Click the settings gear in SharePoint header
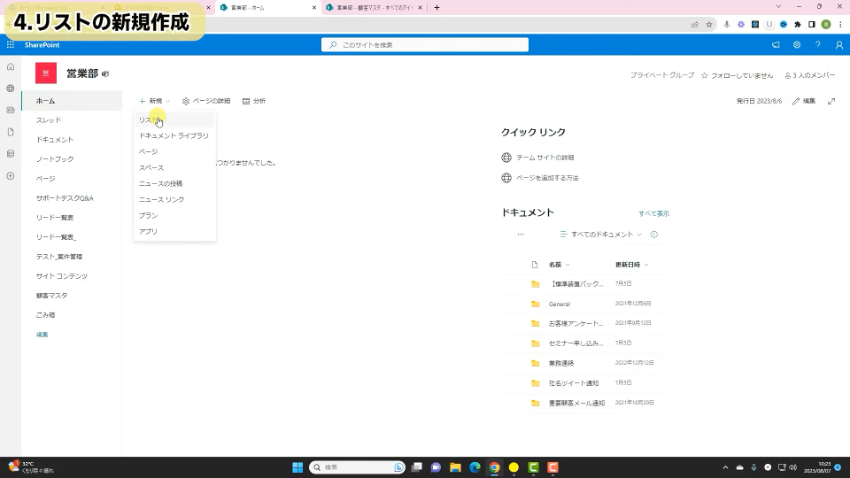 797,45
